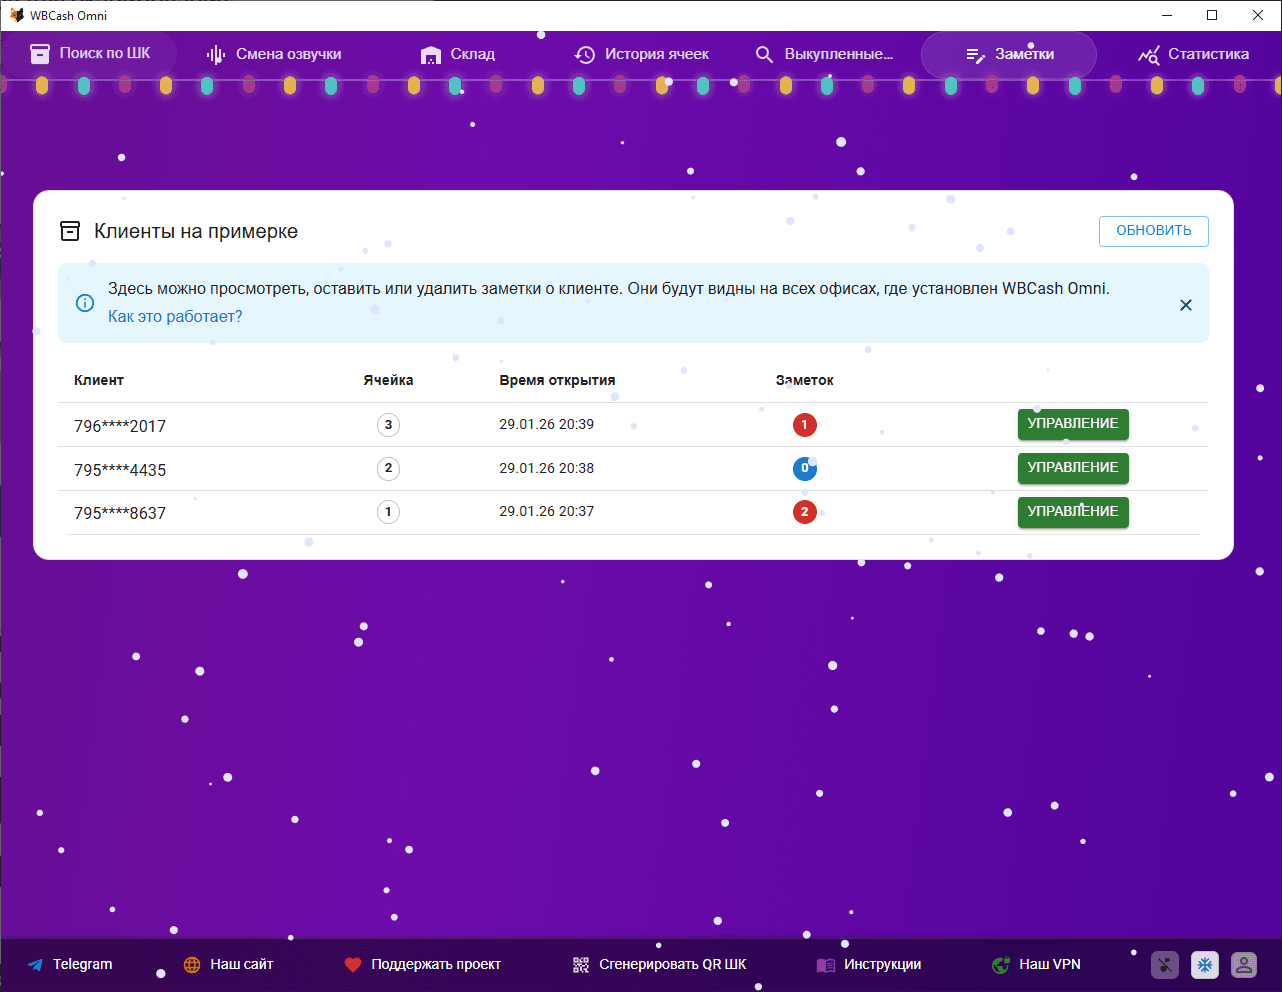Open the Поиск по ШК tab
This screenshot has width=1282, height=992.
pos(90,54)
